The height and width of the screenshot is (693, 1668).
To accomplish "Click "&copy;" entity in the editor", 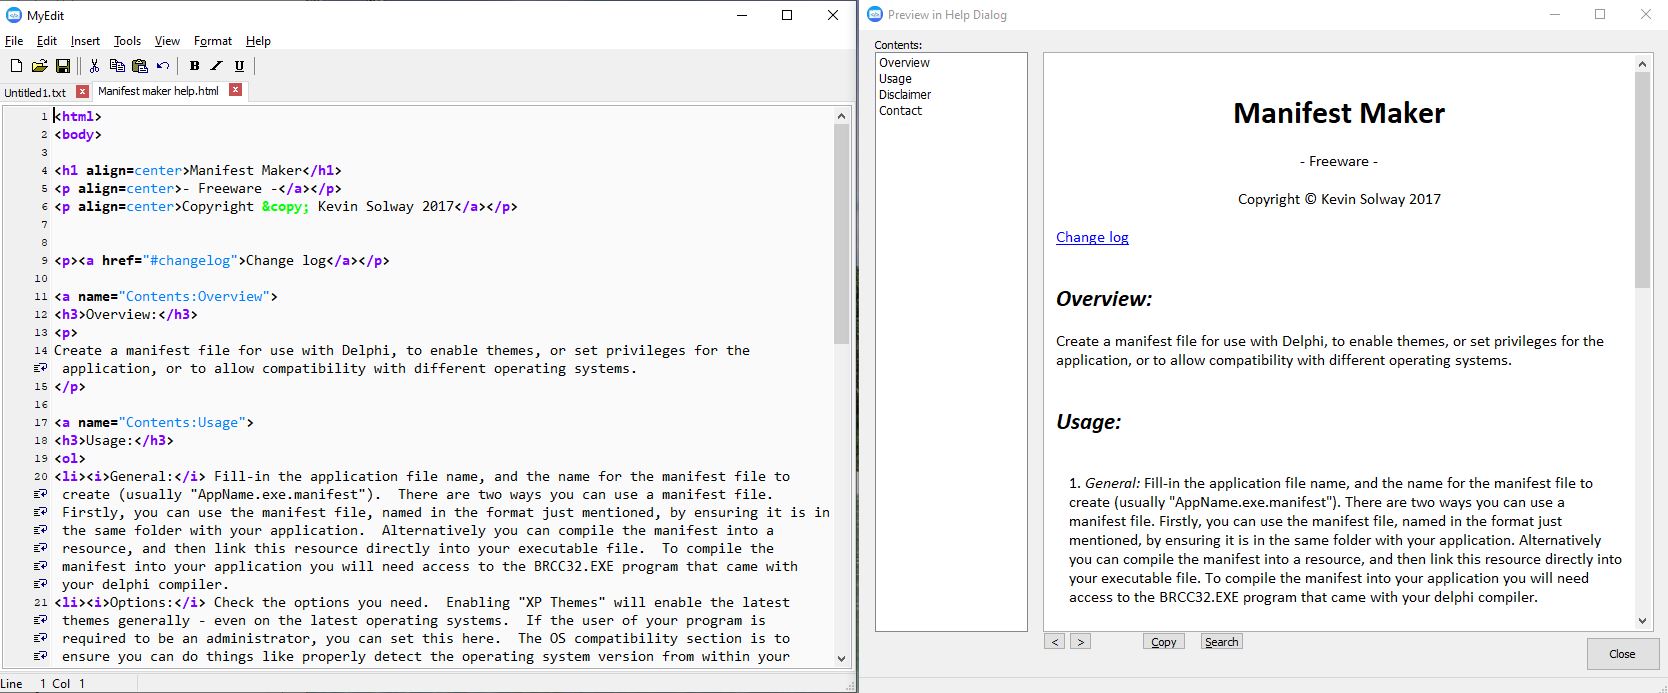I will [x=286, y=207].
